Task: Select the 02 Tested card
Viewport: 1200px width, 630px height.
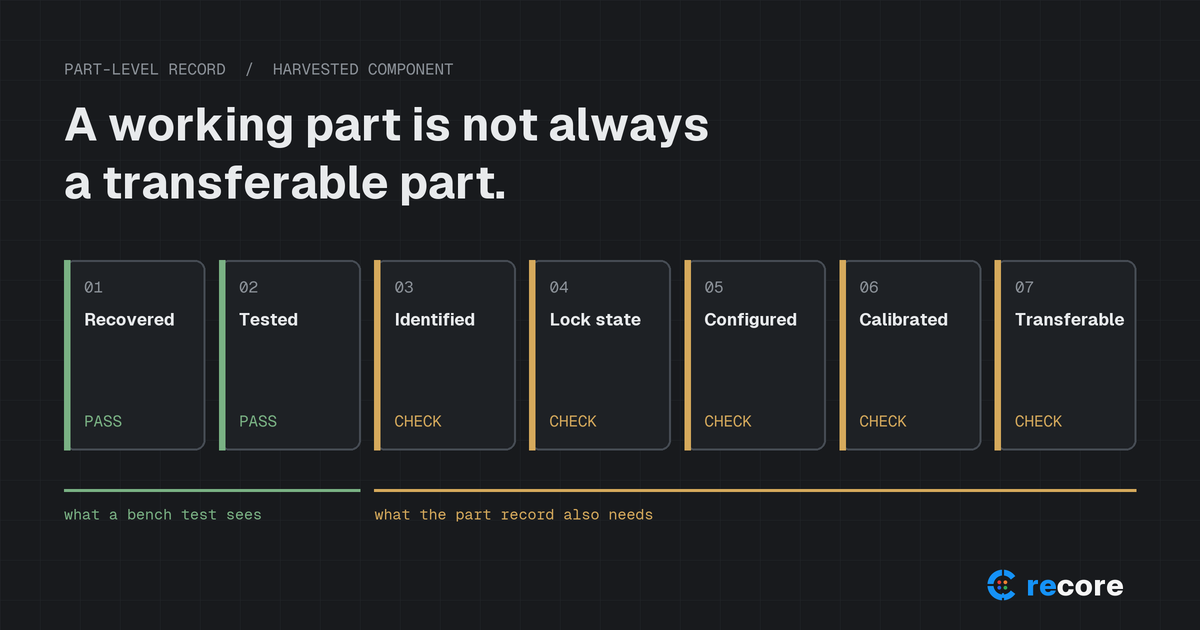Action: [x=290, y=355]
